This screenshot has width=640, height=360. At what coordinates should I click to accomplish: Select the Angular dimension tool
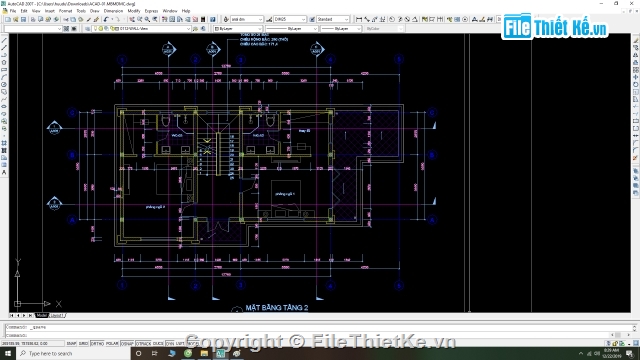click(x=415, y=19)
